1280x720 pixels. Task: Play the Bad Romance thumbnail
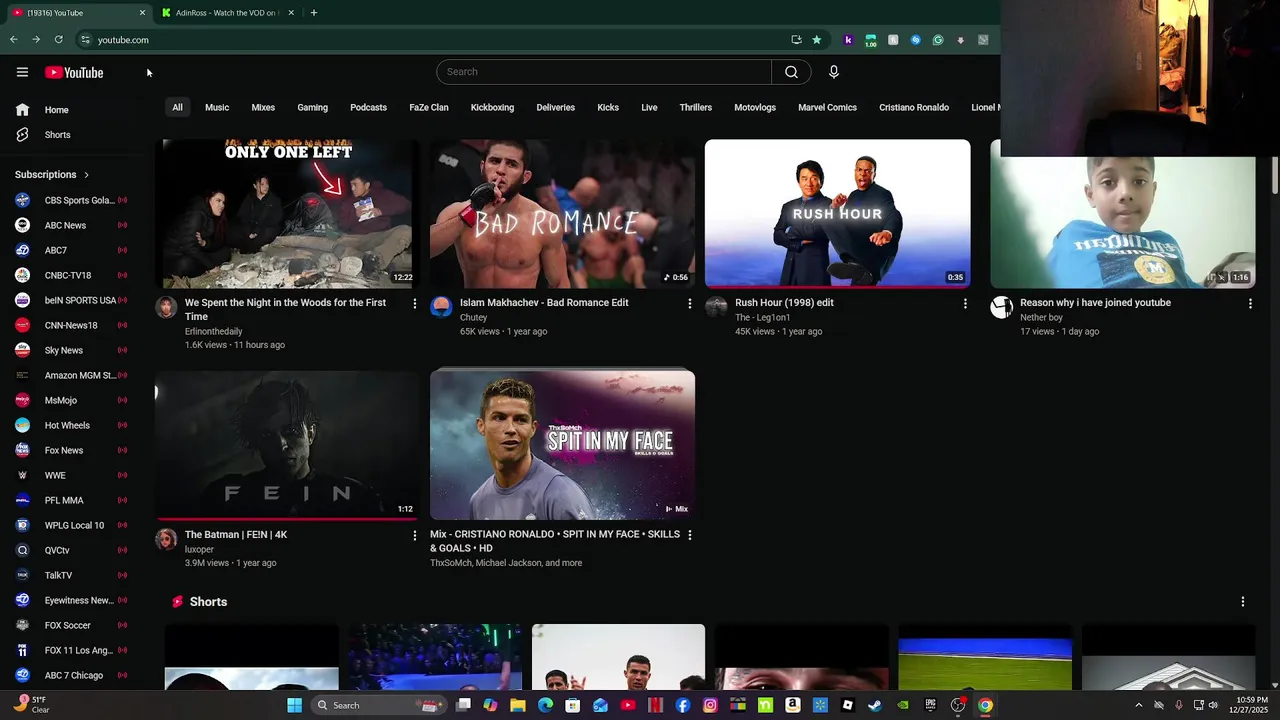562,214
